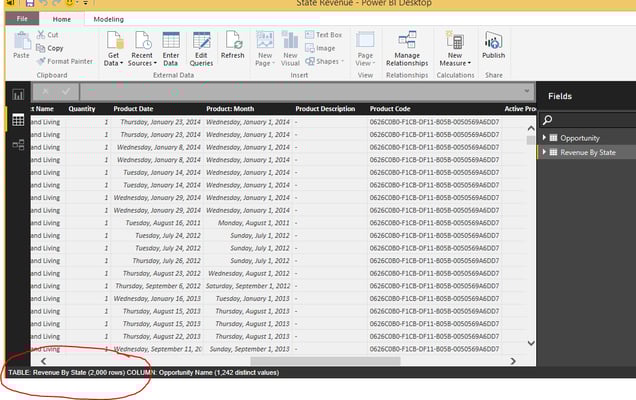The height and width of the screenshot is (400, 636).
Task: Expand the Revenue By State table
Action: click(544, 152)
